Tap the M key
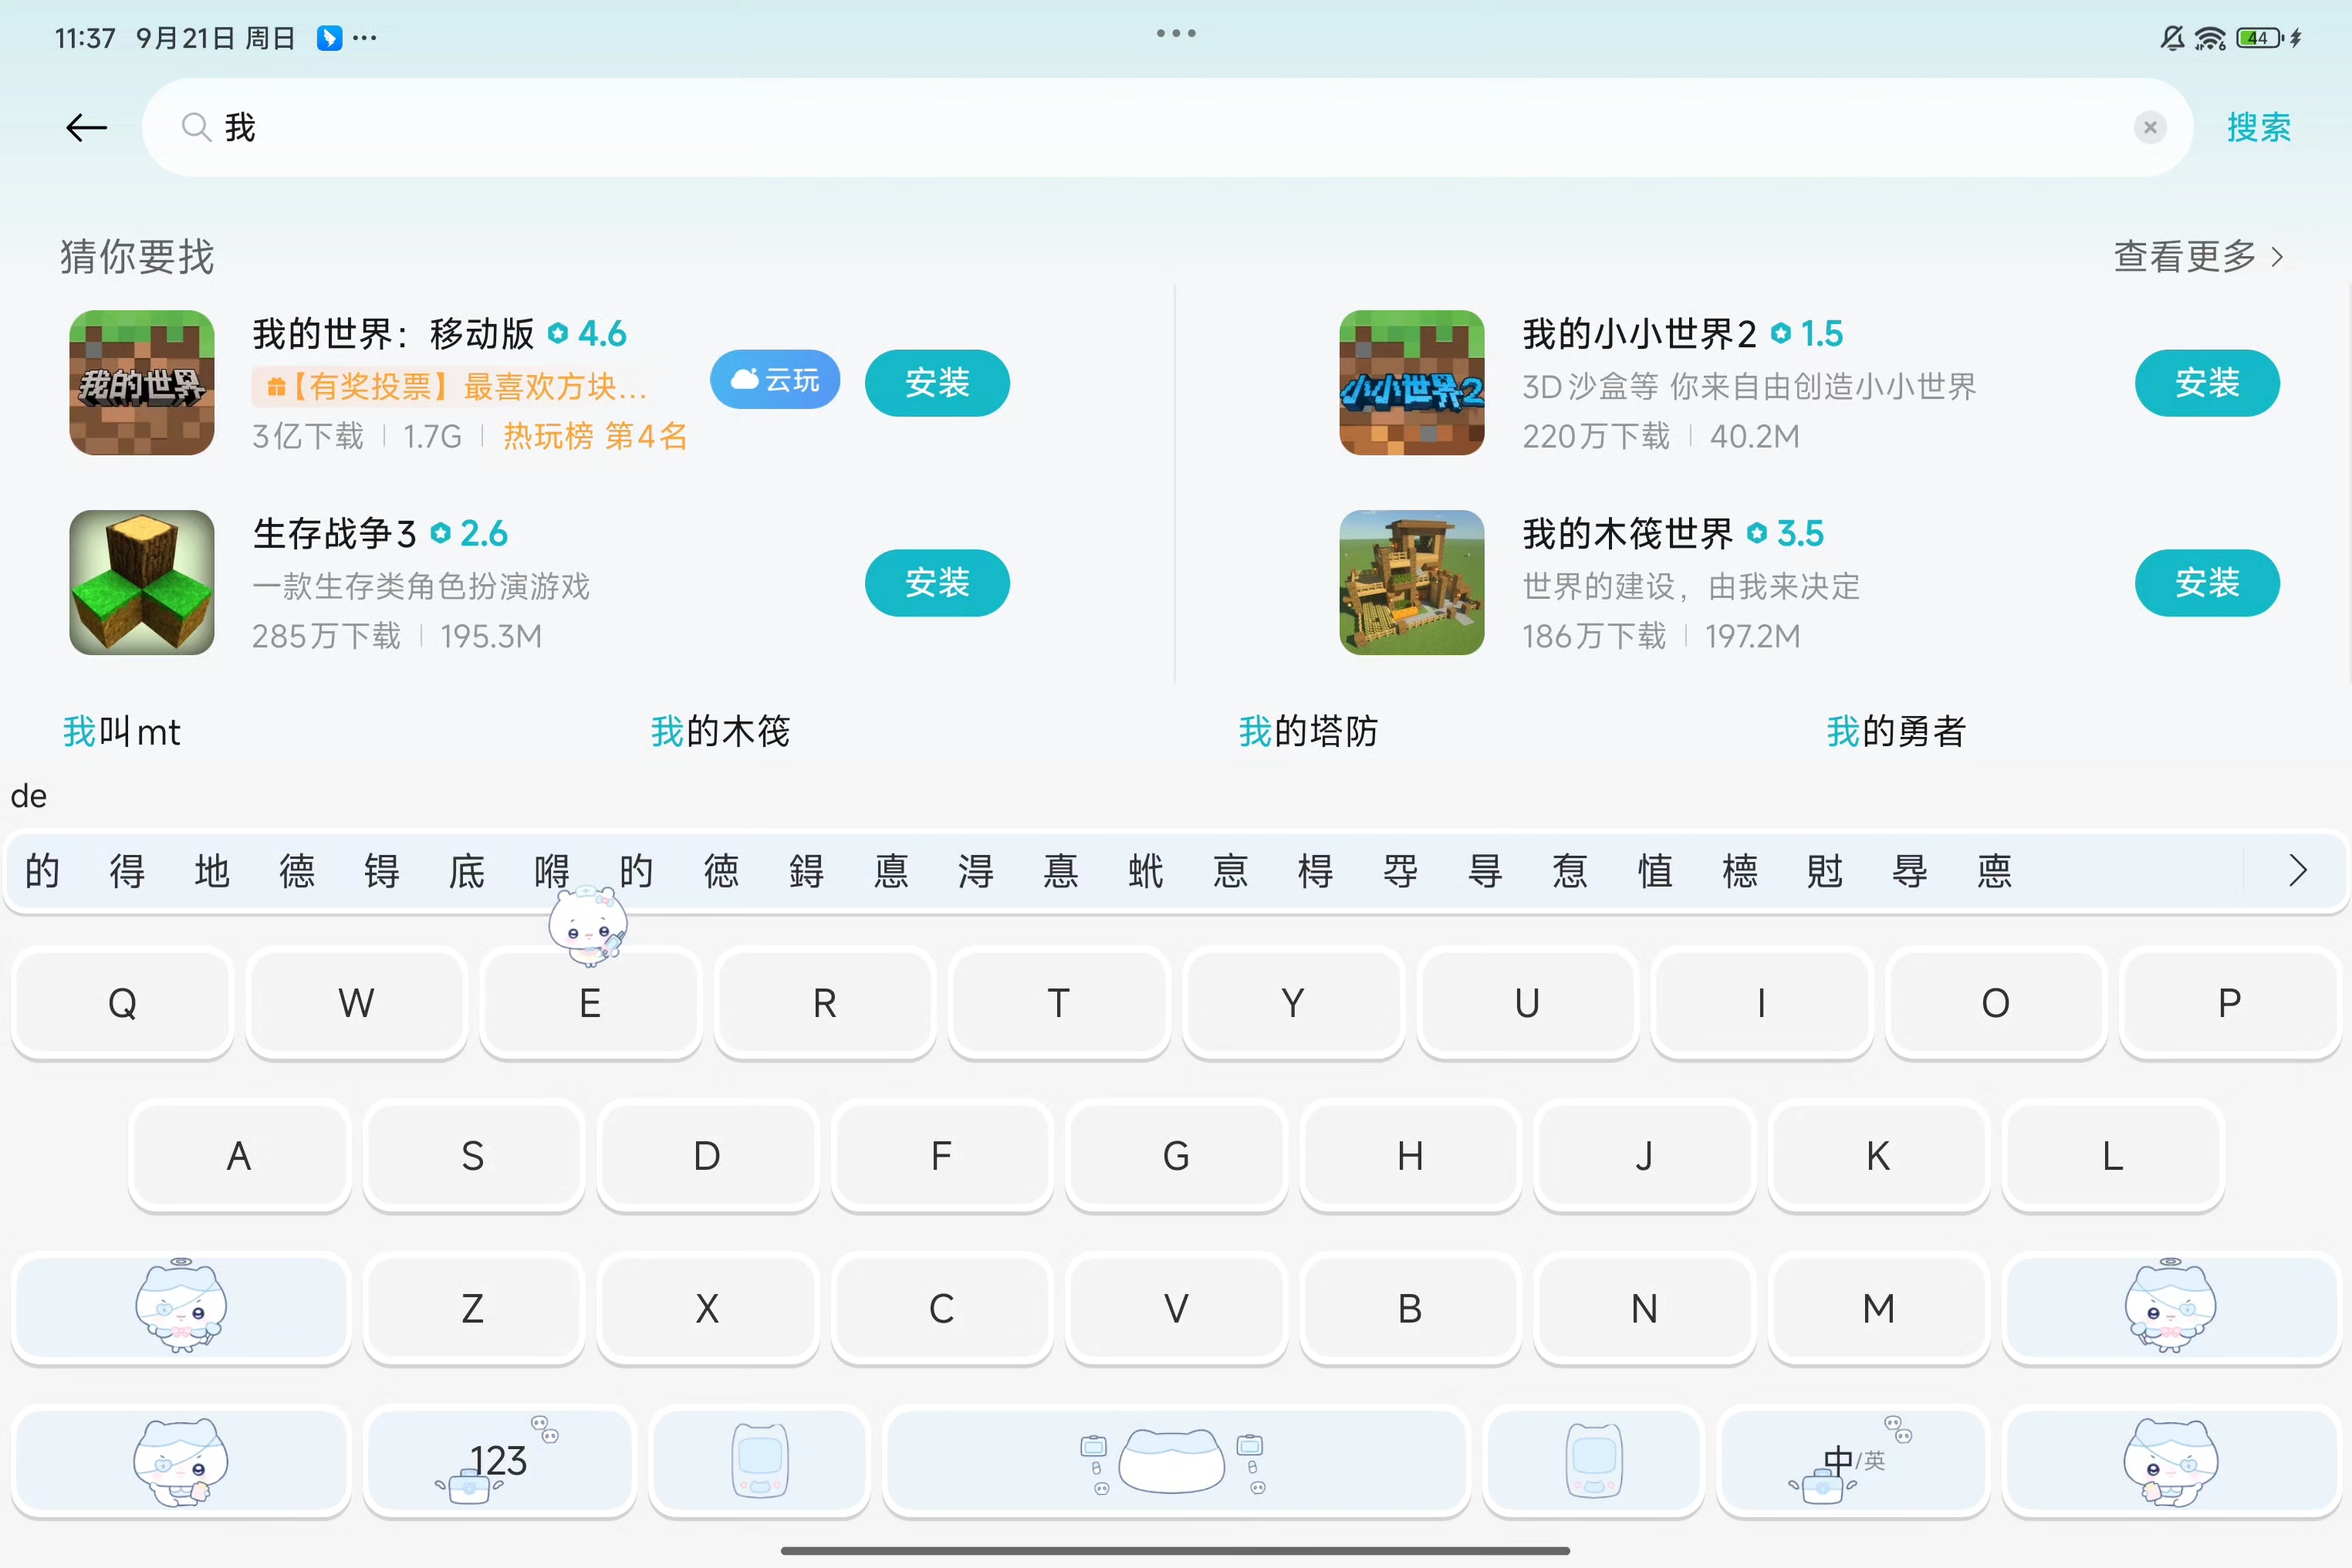Screen dimensions: 2352x1568 (x=1878, y=1308)
